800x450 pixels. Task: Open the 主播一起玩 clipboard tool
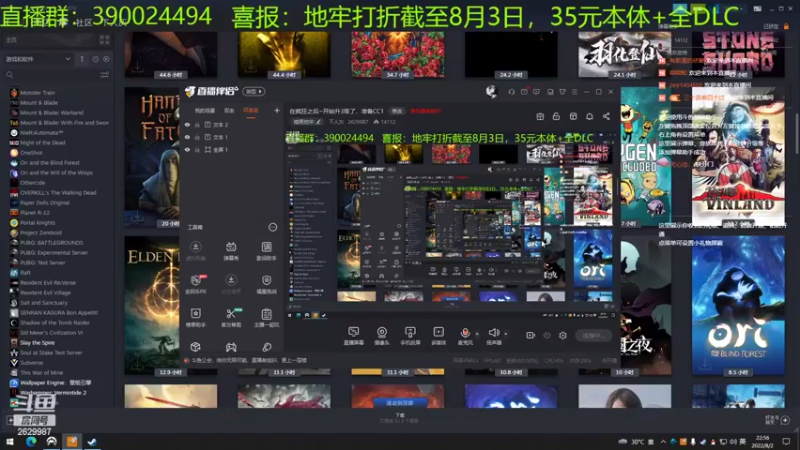pos(266,317)
